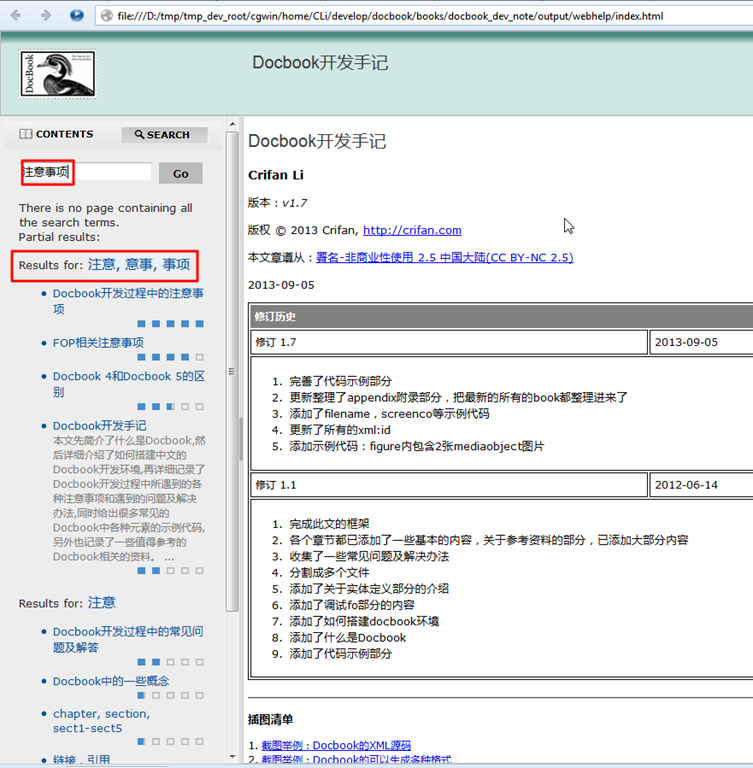Click the search text input field
Viewport: 753px width, 768px height.
(x=86, y=172)
